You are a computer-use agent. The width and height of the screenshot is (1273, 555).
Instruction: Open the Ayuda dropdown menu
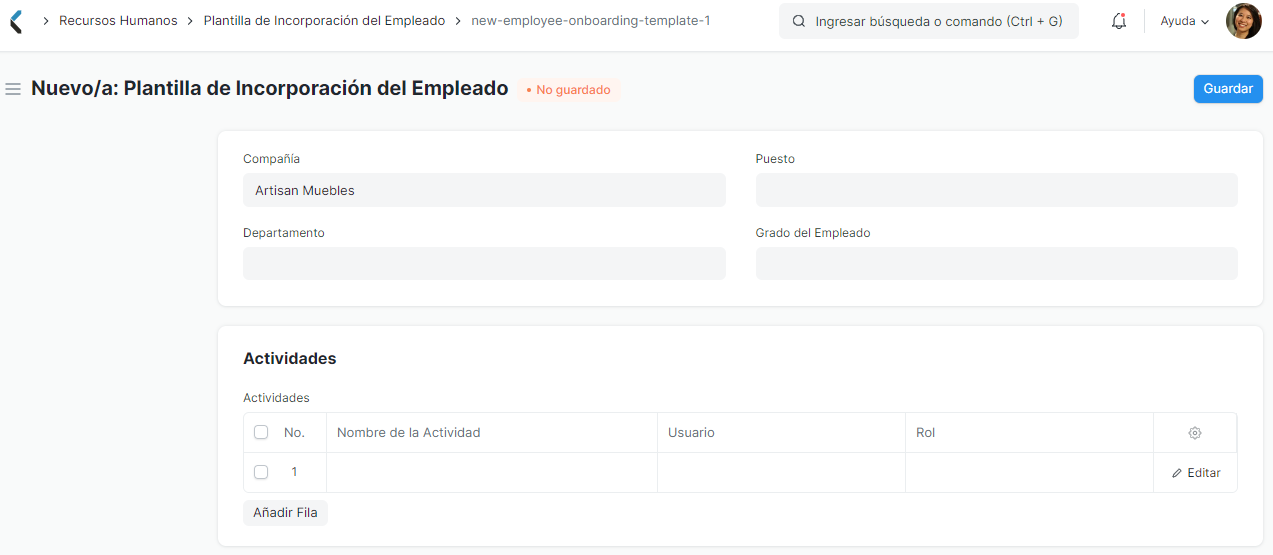pyautogui.click(x=1184, y=21)
